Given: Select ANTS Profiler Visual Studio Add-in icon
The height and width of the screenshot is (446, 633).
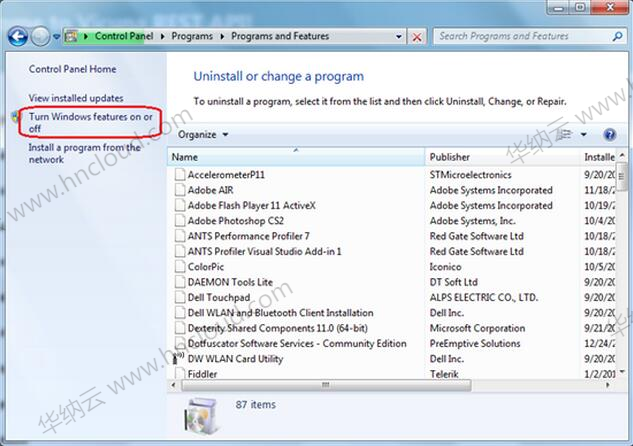Looking at the screenshot, I should tap(180, 251).
